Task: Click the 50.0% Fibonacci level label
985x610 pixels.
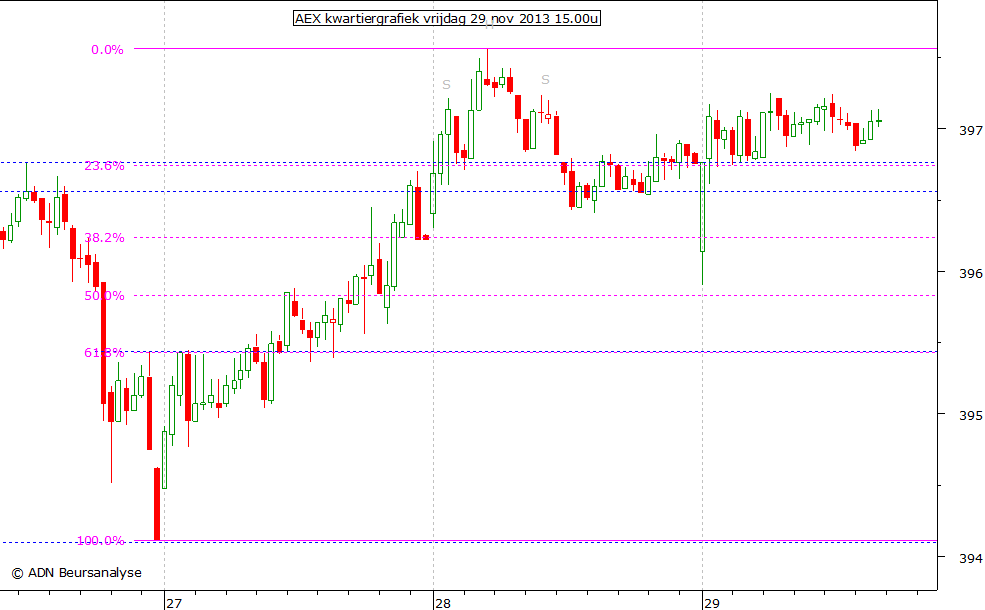Action: pos(104,296)
